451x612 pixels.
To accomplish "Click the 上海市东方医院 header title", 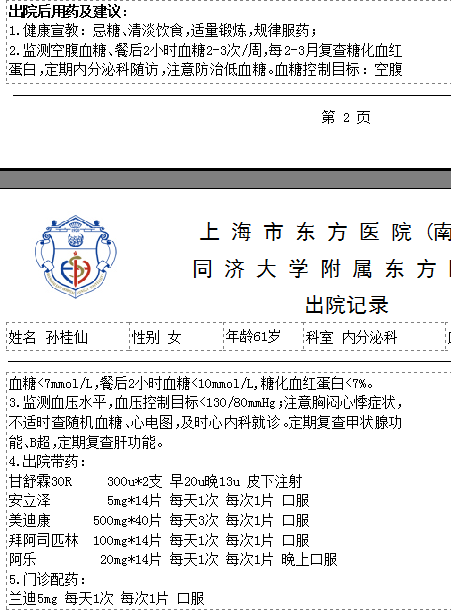I will (x=325, y=232).
